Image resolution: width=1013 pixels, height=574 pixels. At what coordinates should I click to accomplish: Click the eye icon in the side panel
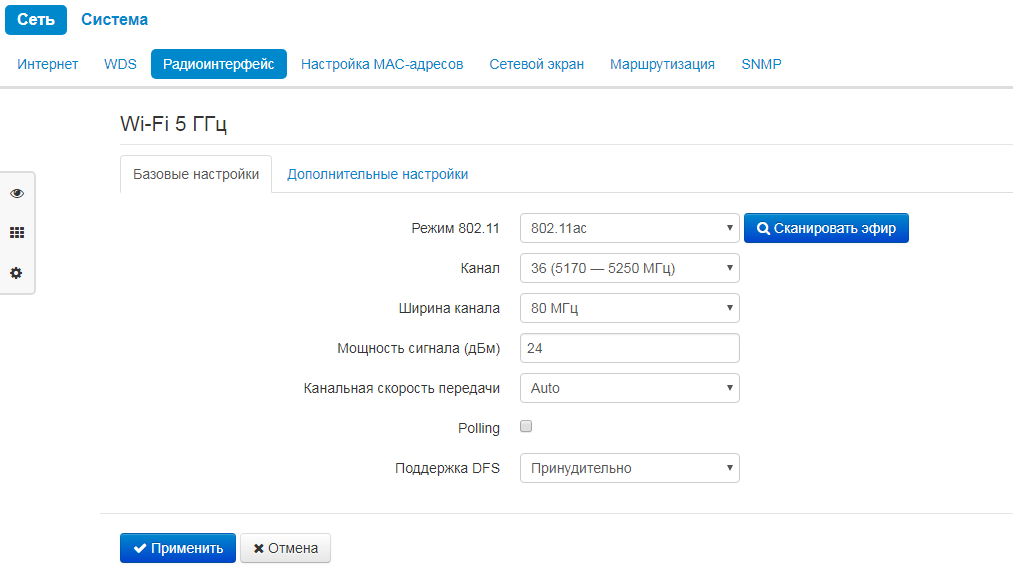17,193
